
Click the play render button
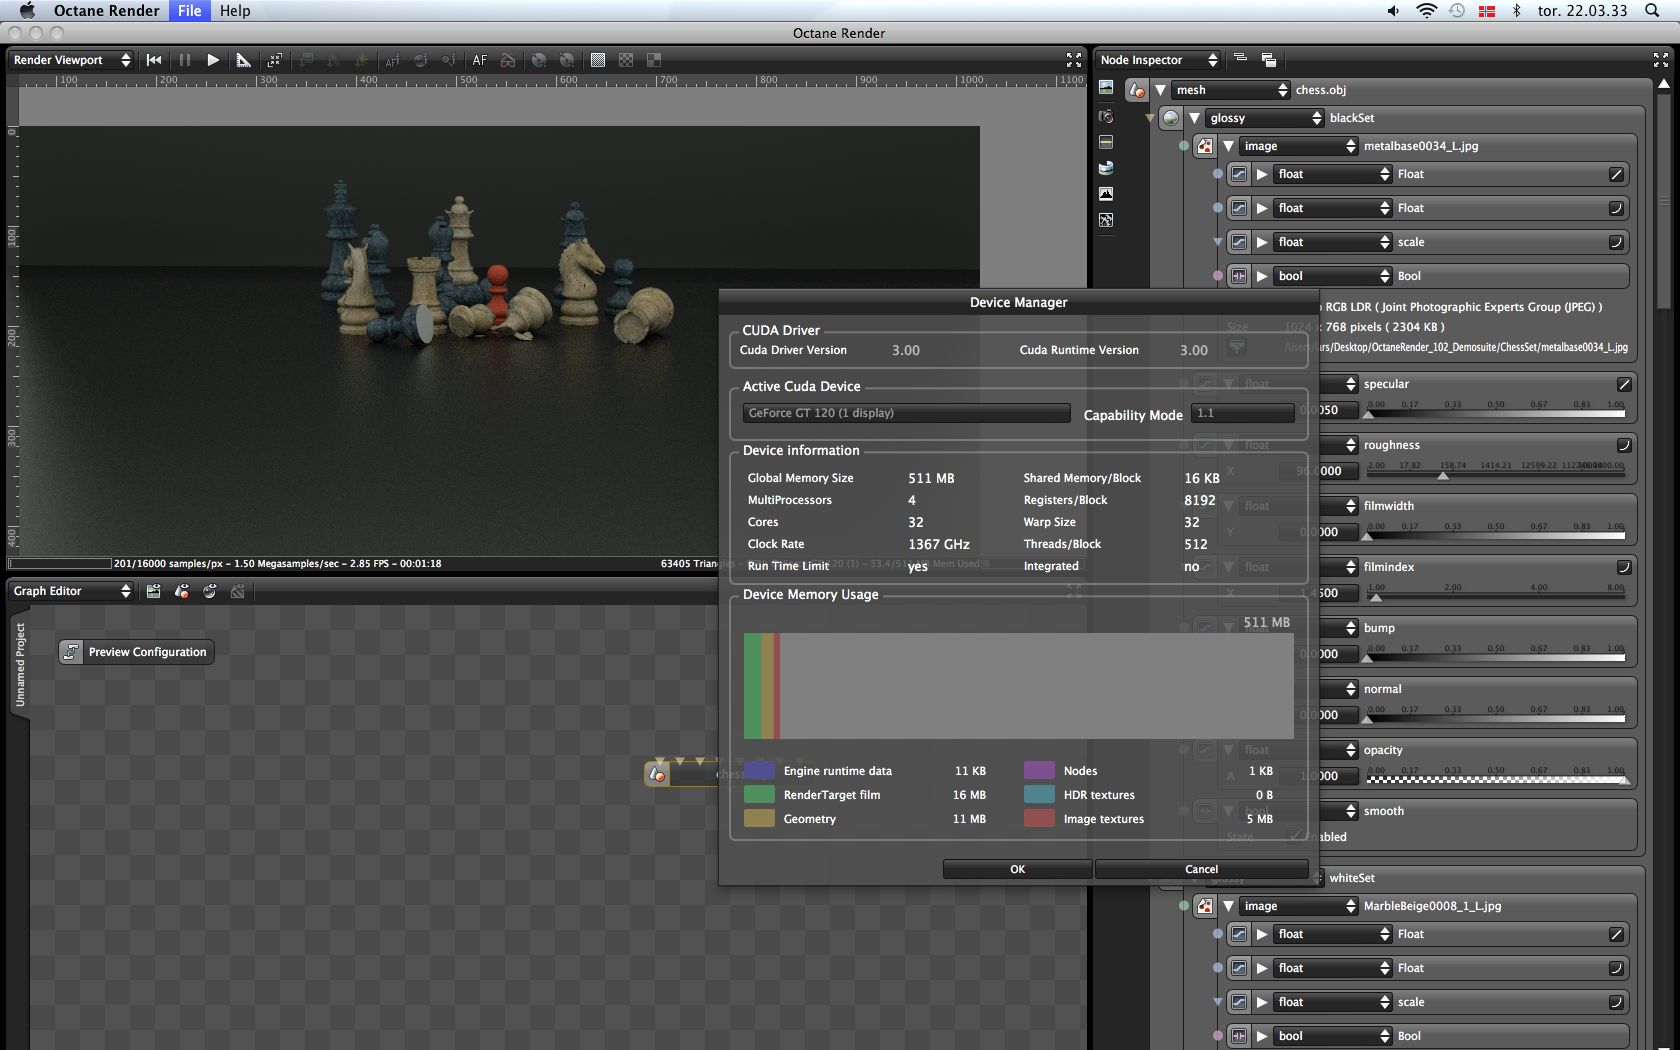pyautogui.click(x=213, y=60)
